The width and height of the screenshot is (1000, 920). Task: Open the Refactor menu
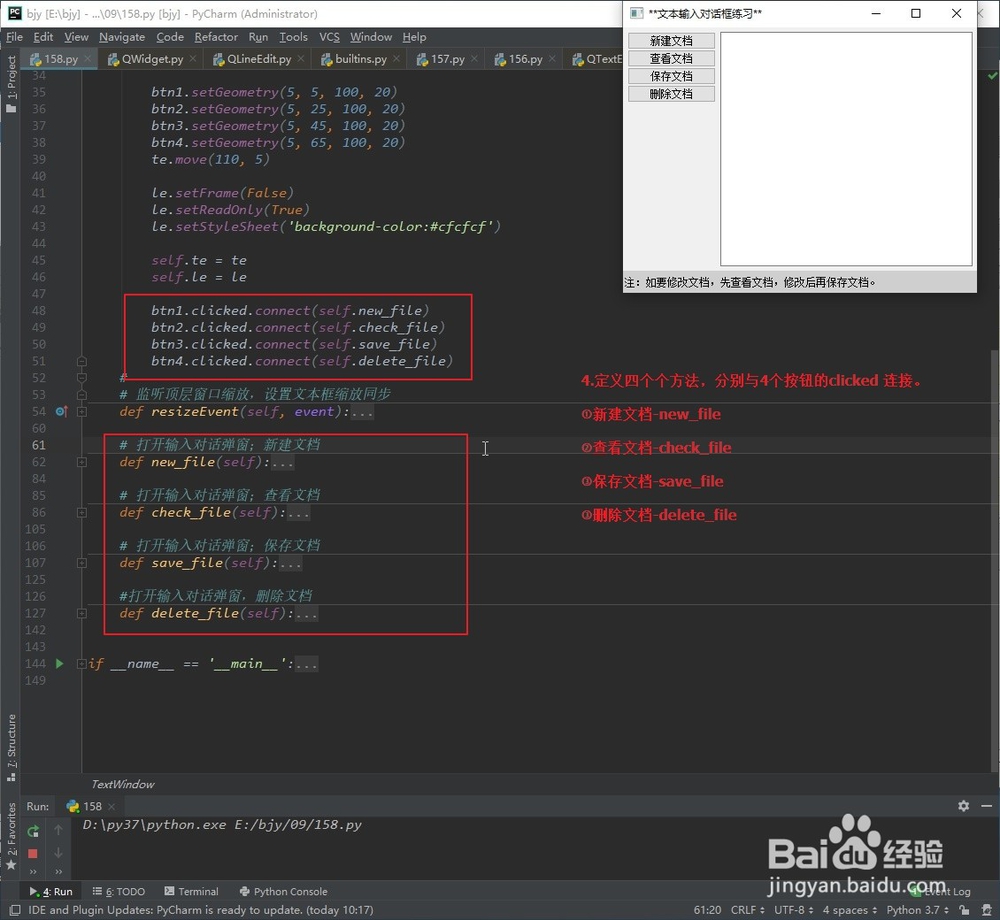tap(216, 37)
